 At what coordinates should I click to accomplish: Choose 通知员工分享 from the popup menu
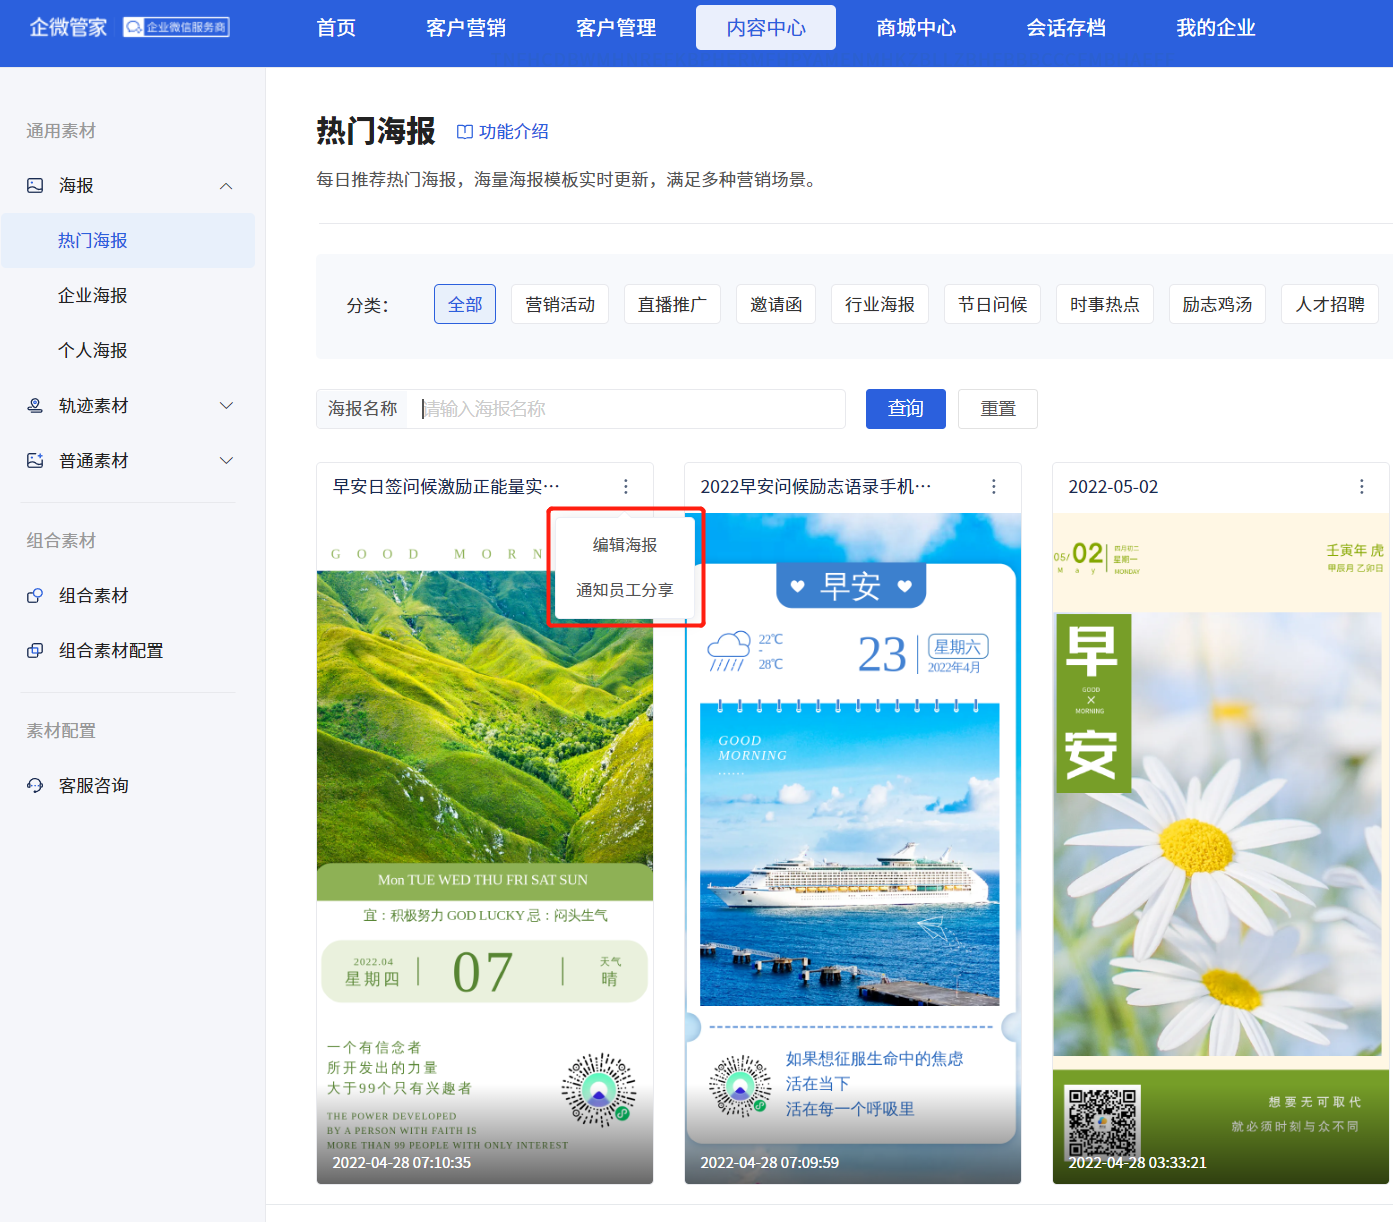click(x=625, y=590)
